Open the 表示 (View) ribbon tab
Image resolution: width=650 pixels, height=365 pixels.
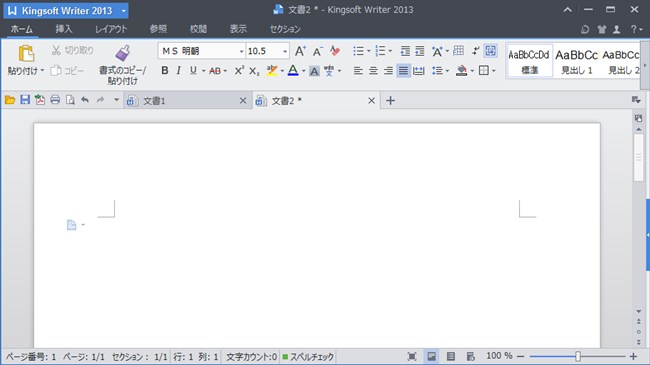(x=238, y=29)
